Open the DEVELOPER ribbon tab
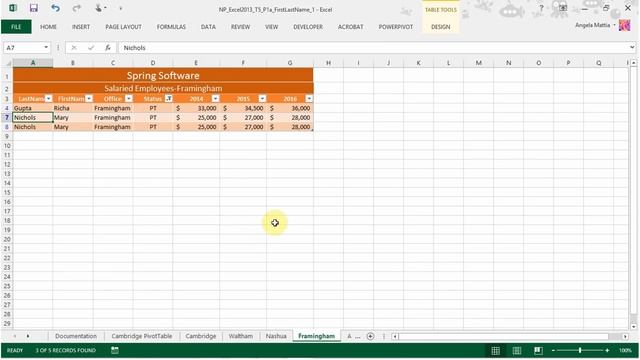Viewport: 640px width, 360px height. coord(308,27)
